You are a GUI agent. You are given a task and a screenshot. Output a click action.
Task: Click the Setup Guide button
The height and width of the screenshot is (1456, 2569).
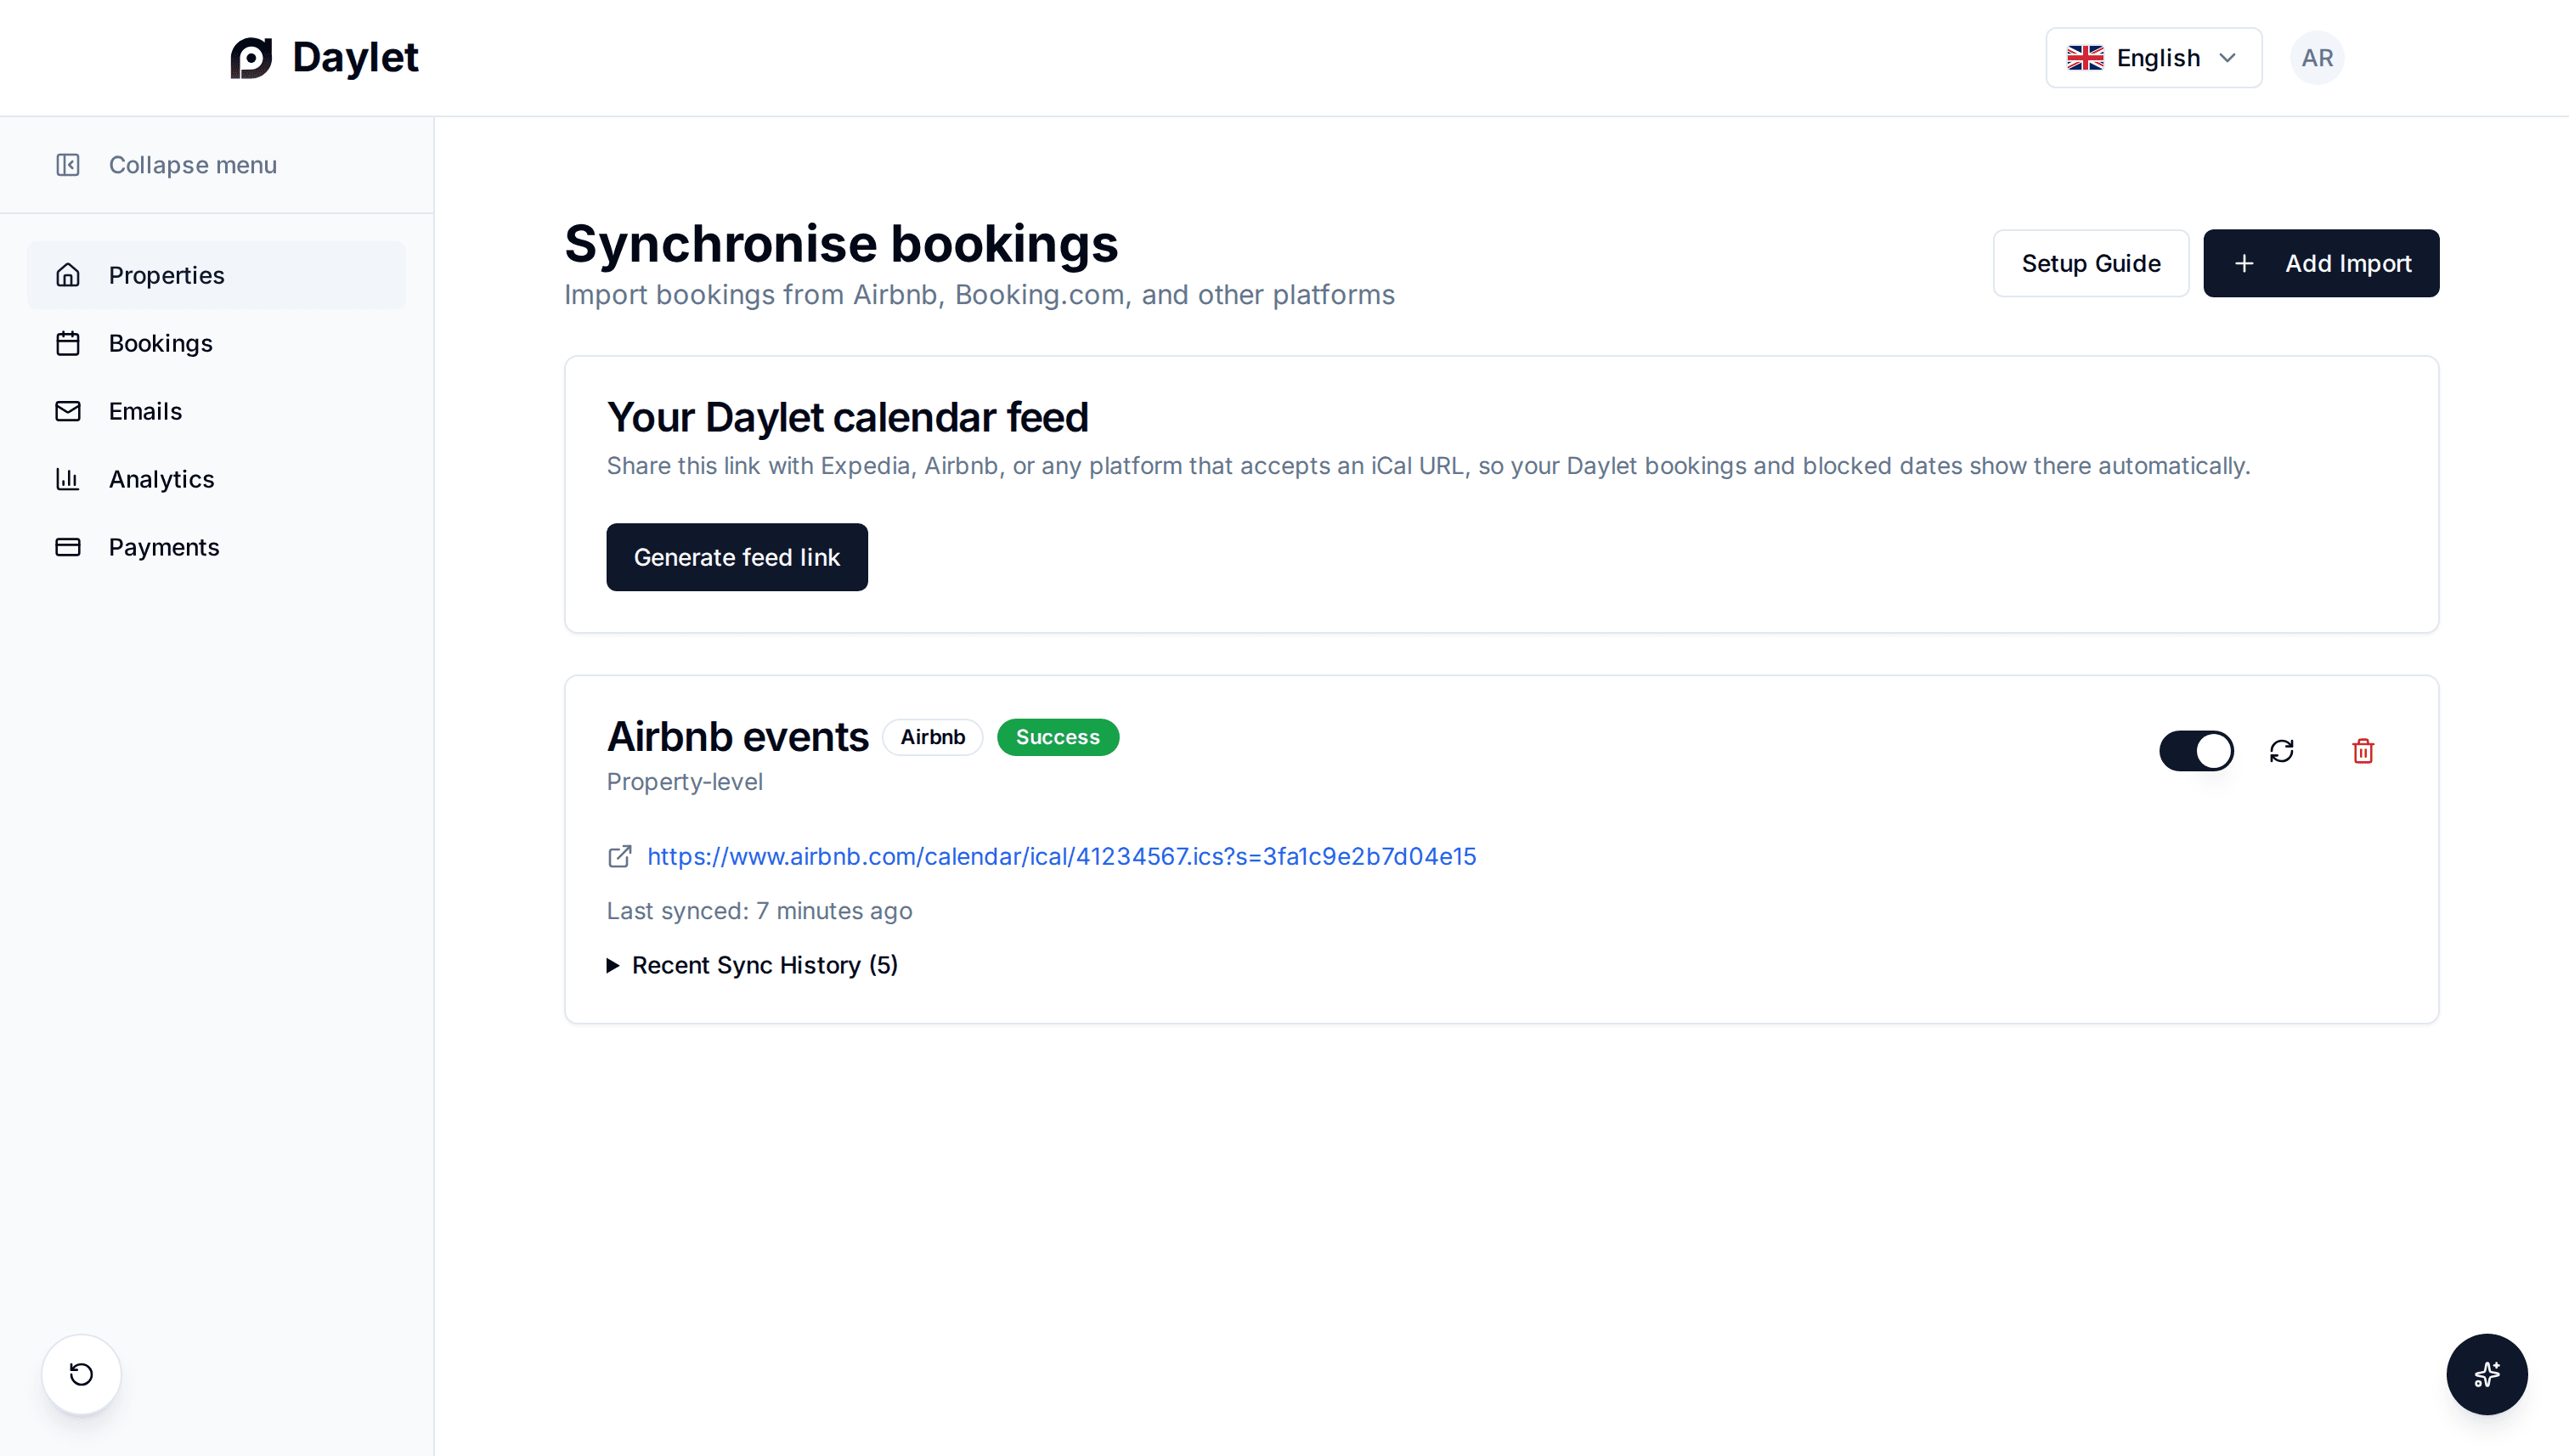pyautogui.click(x=2091, y=263)
